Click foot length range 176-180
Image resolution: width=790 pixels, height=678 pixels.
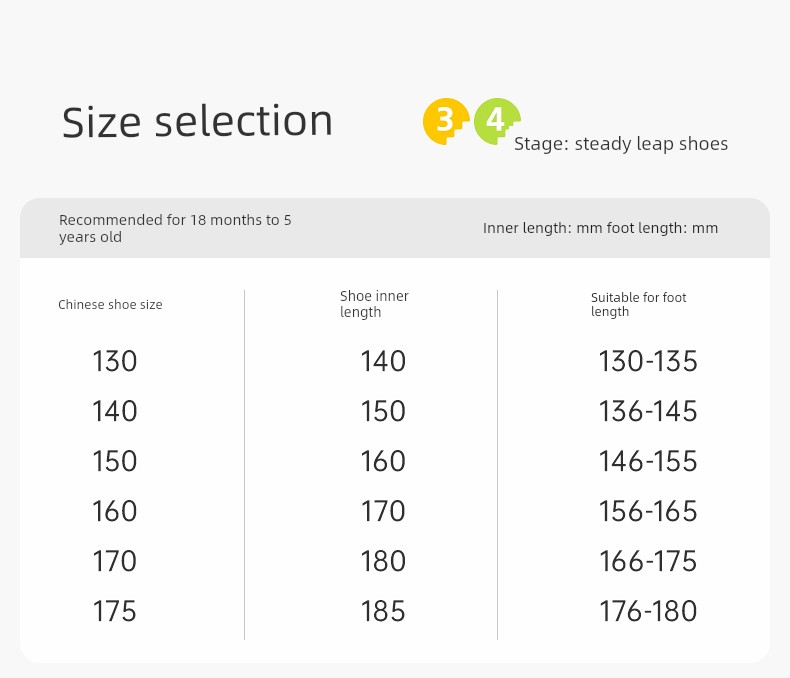pos(648,611)
